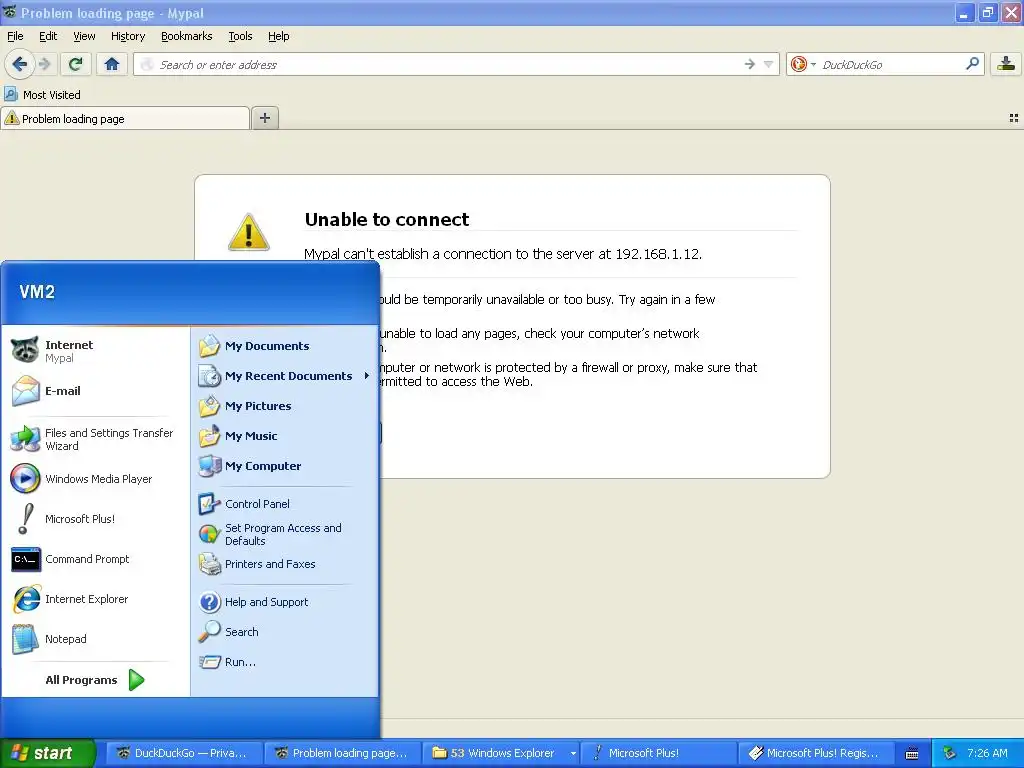The width and height of the screenshot is (1024, 768).
Task: Open E-mail from the start menu
Action: click(x=96, y=391)
